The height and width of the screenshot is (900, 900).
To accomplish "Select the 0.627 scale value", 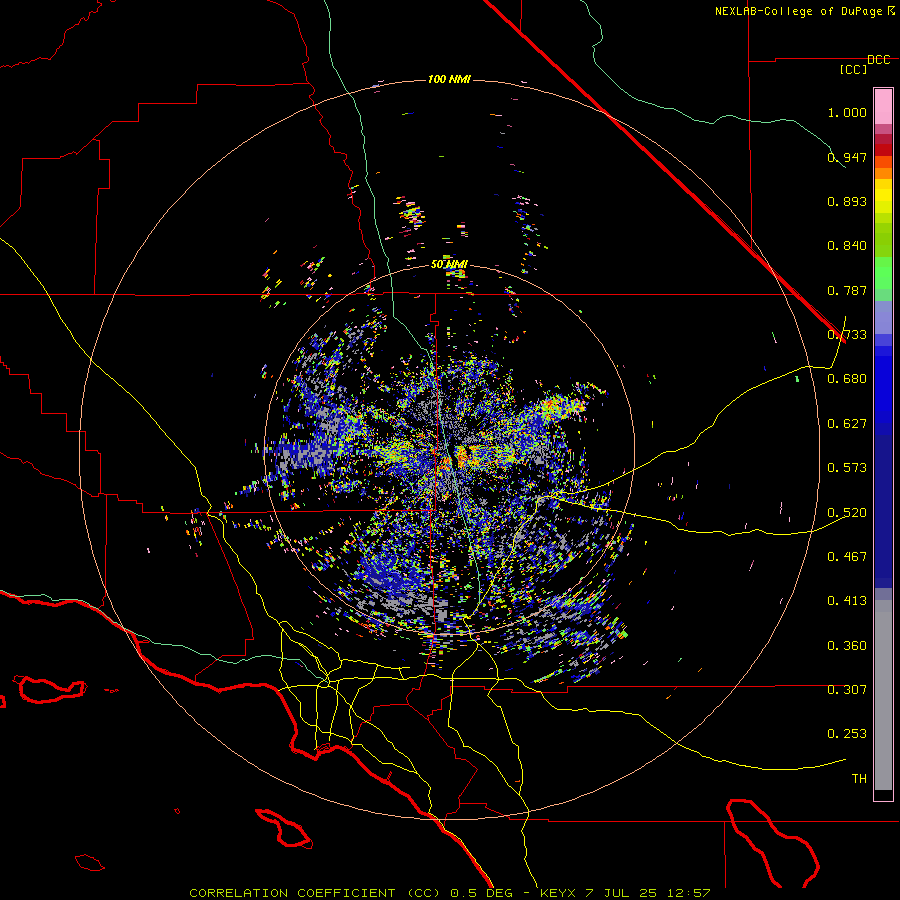I will (x=847, y=424).
